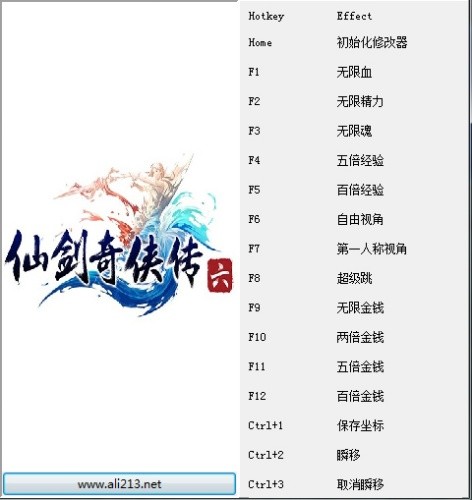Image resolution: width=472 pixels, height=500 pixels.
Task: Select the F11 五倍金钱 entry
Action: pos(354,367)
